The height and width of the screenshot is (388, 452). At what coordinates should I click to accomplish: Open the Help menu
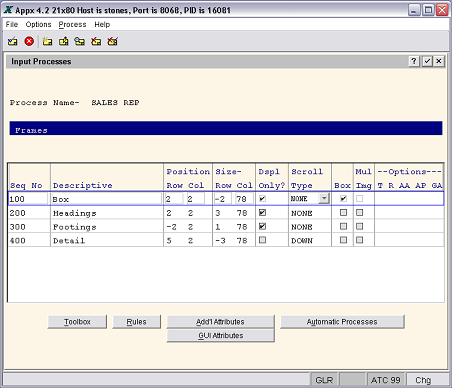102,24
